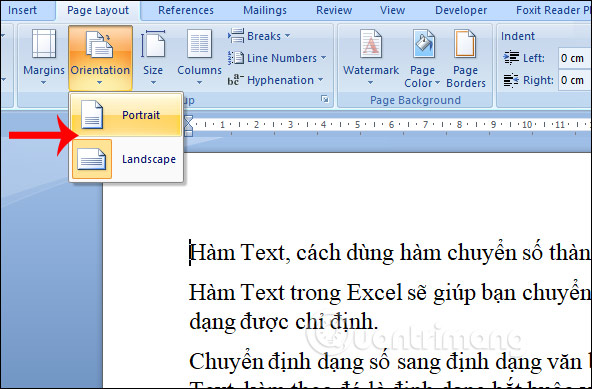Click the horizontal ruler at mark 5

pyautogui.click(x=357, y=124)
